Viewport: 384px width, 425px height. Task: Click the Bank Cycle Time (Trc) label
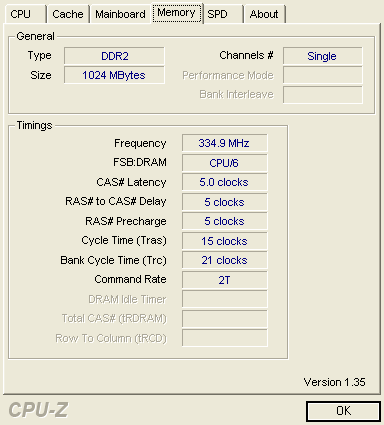click(x=113, y=260)
